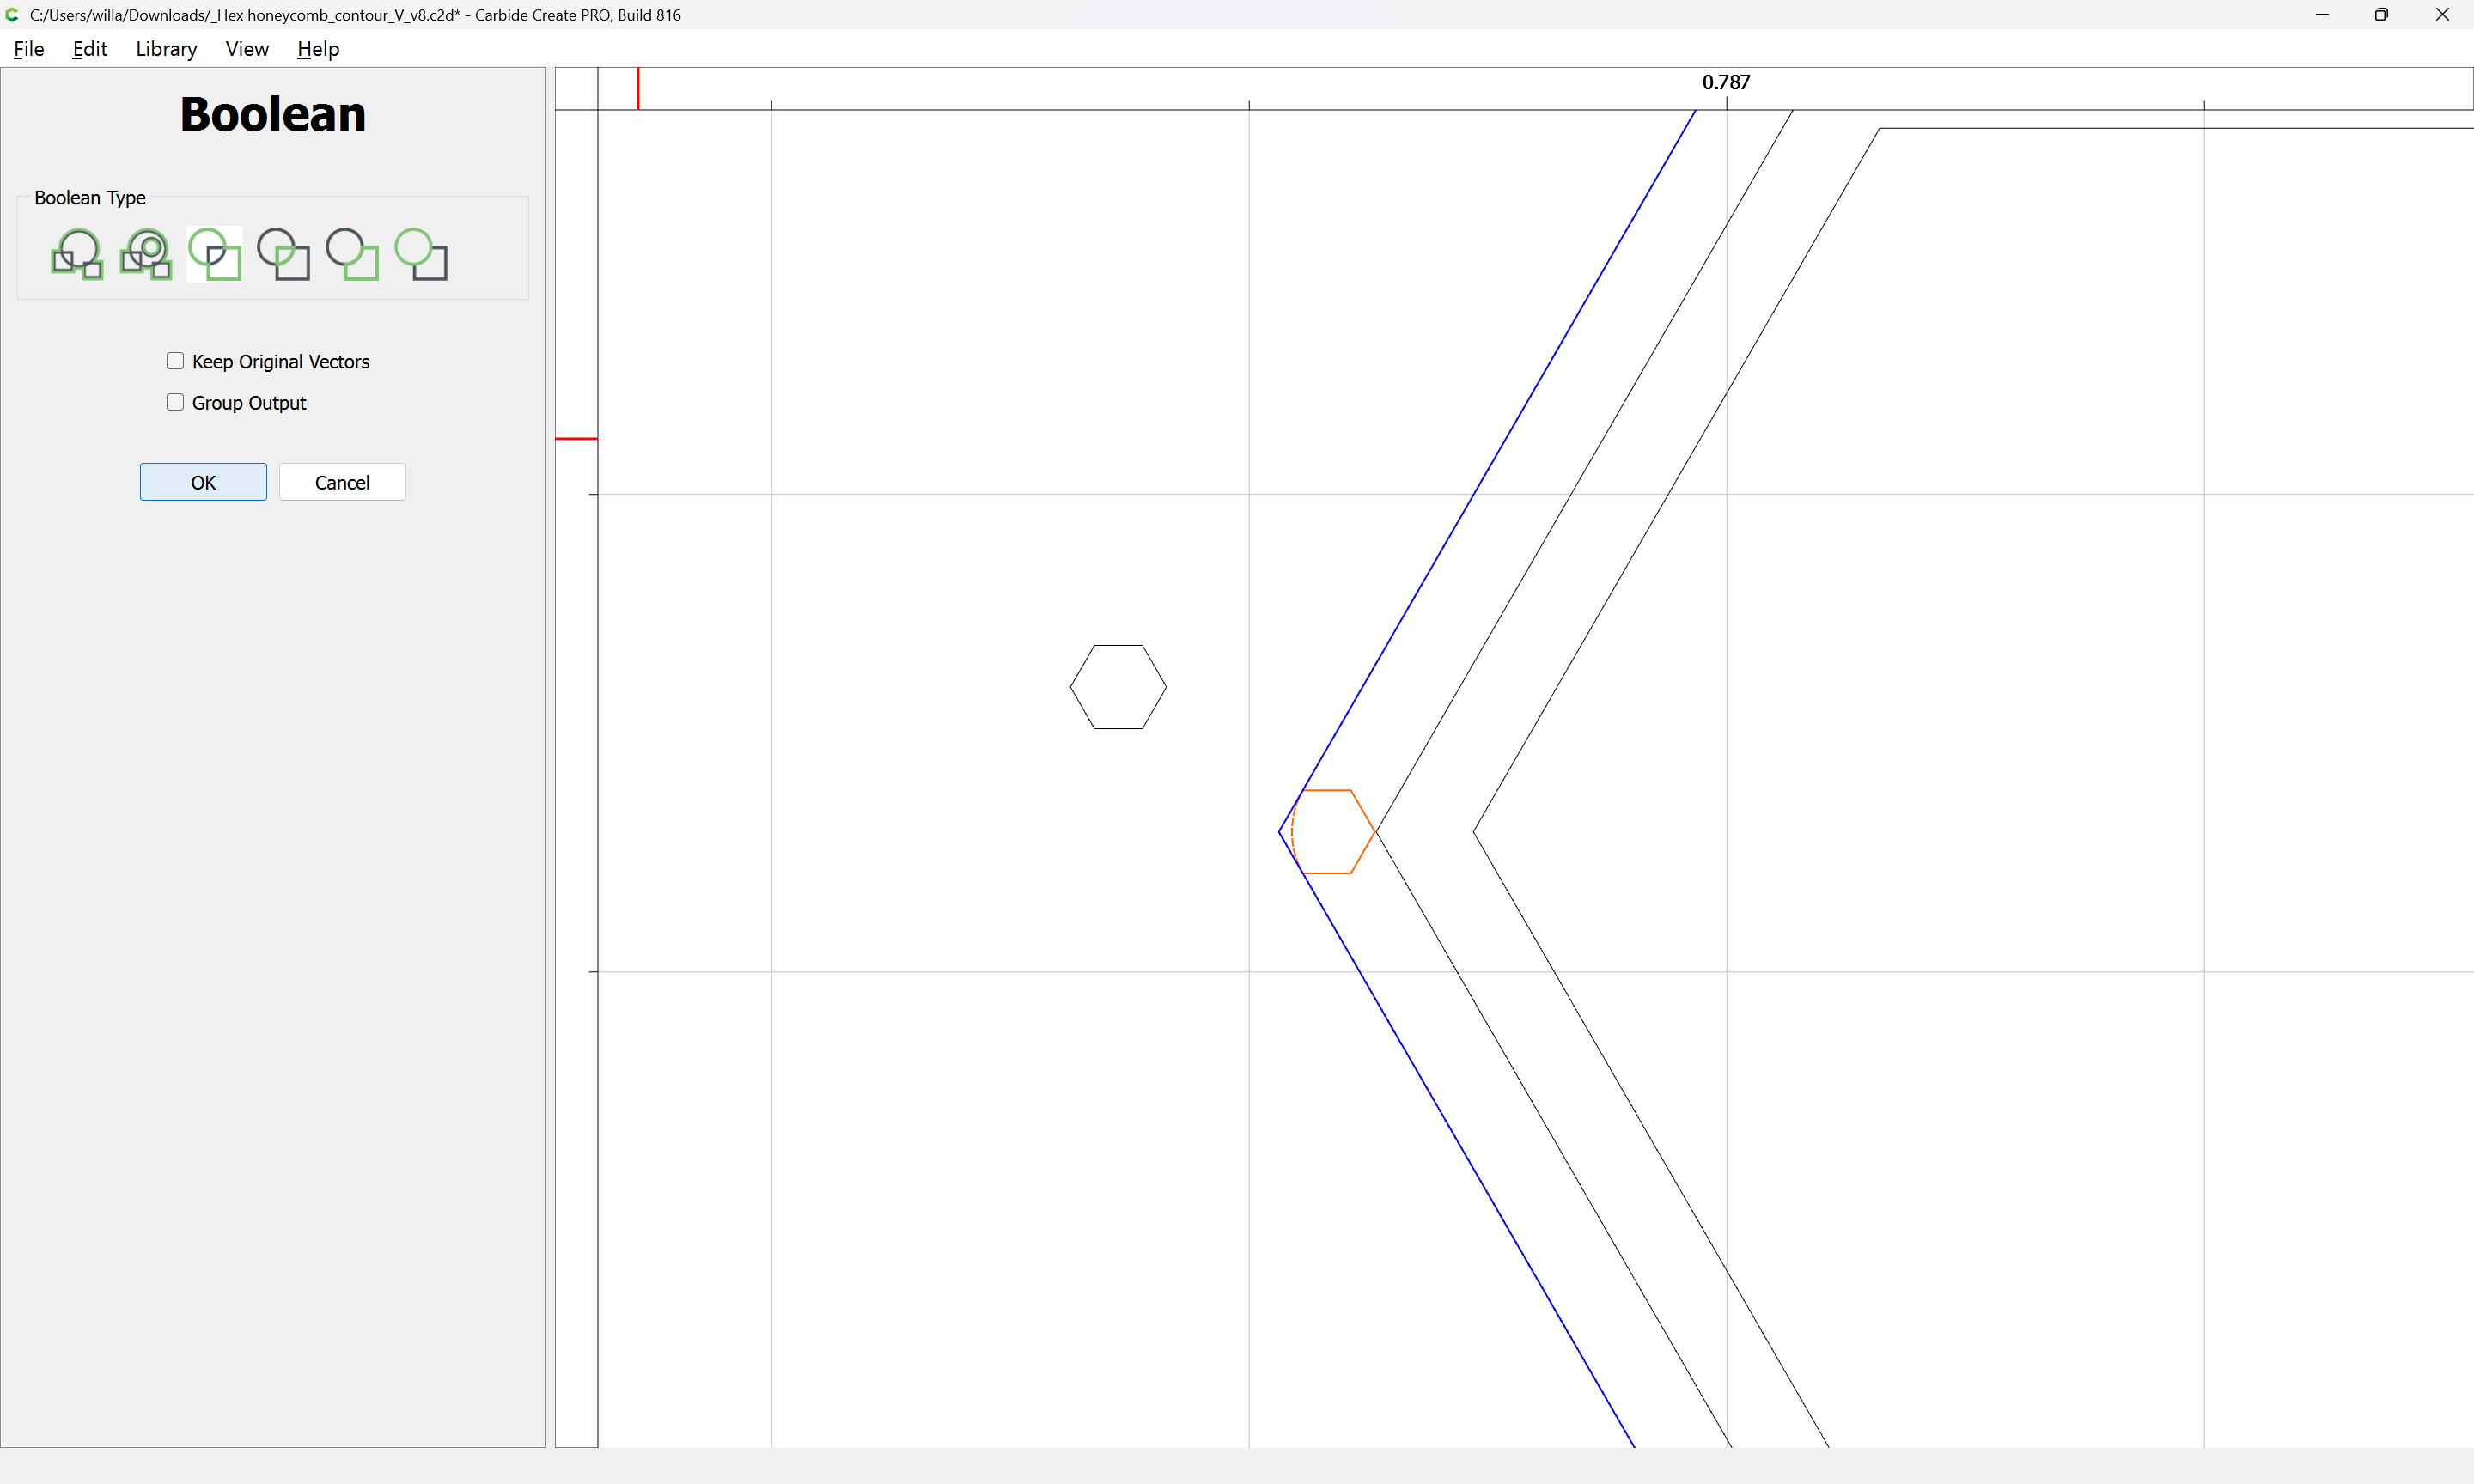Choose the union-with-inner-holes boolean type
Viewport: 2474px width, 1484px height.
pyautogui.click(x=146, y=254)
